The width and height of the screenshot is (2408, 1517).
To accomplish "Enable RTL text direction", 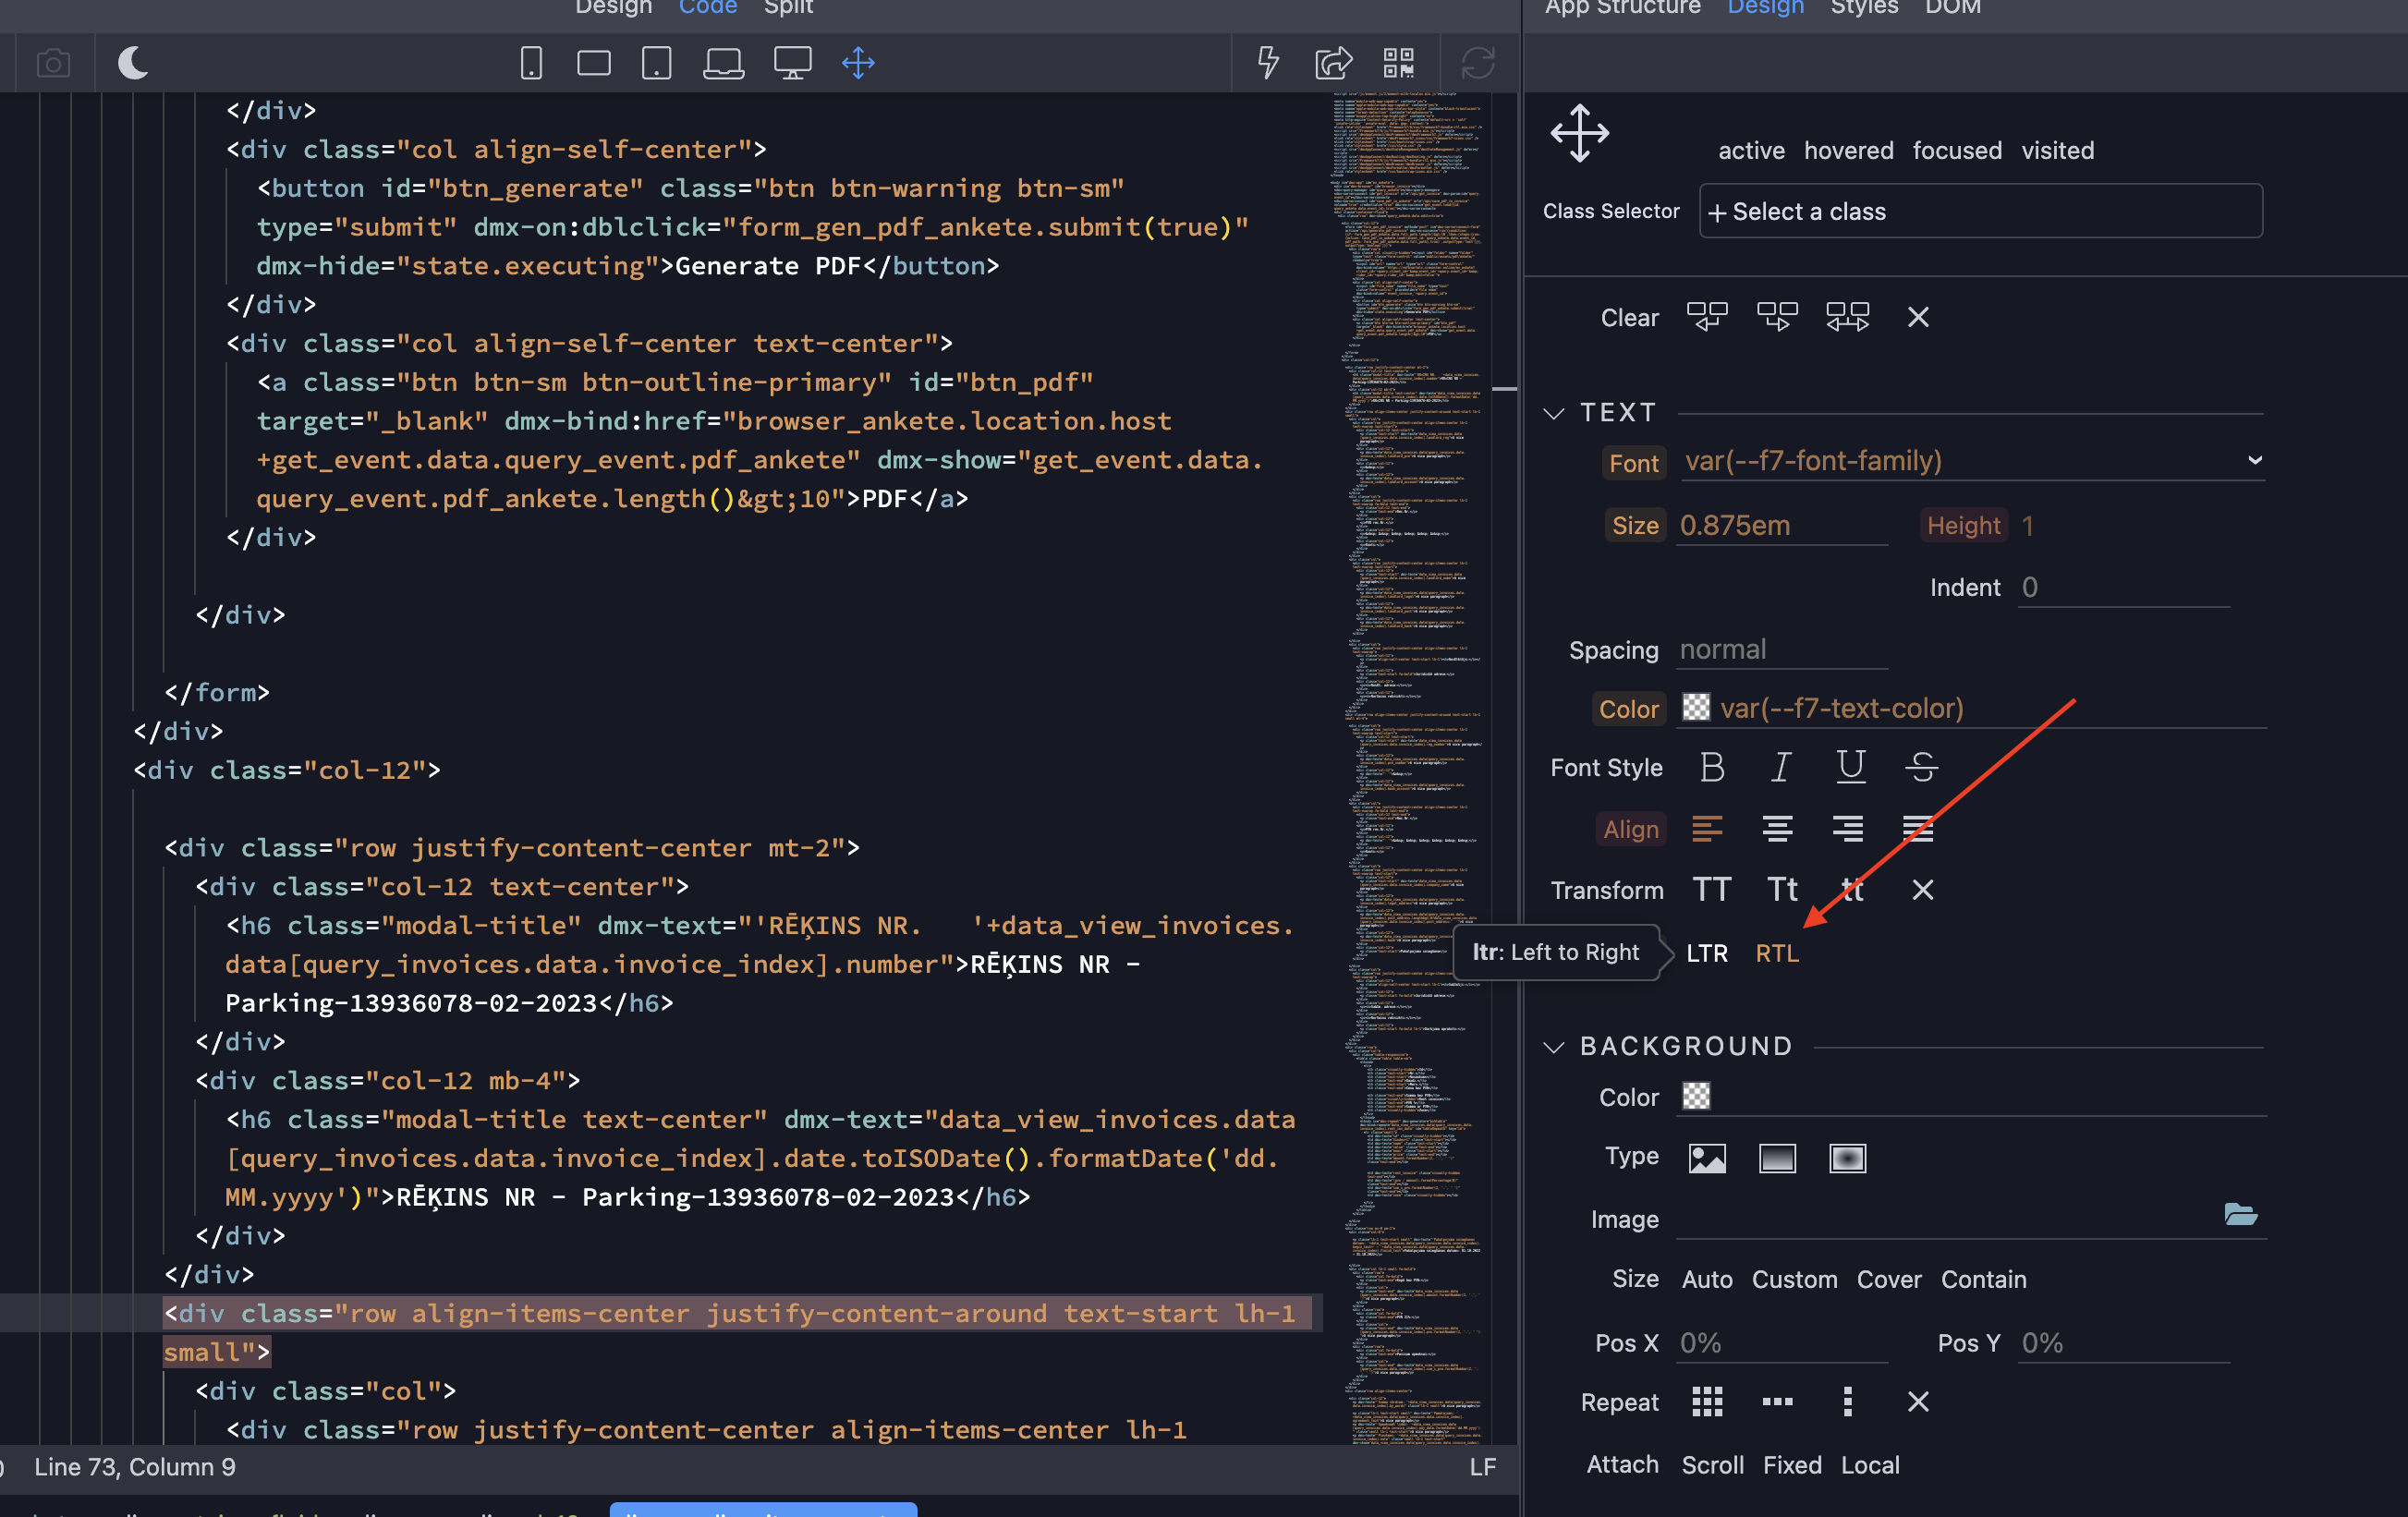I will [1777, 952].
